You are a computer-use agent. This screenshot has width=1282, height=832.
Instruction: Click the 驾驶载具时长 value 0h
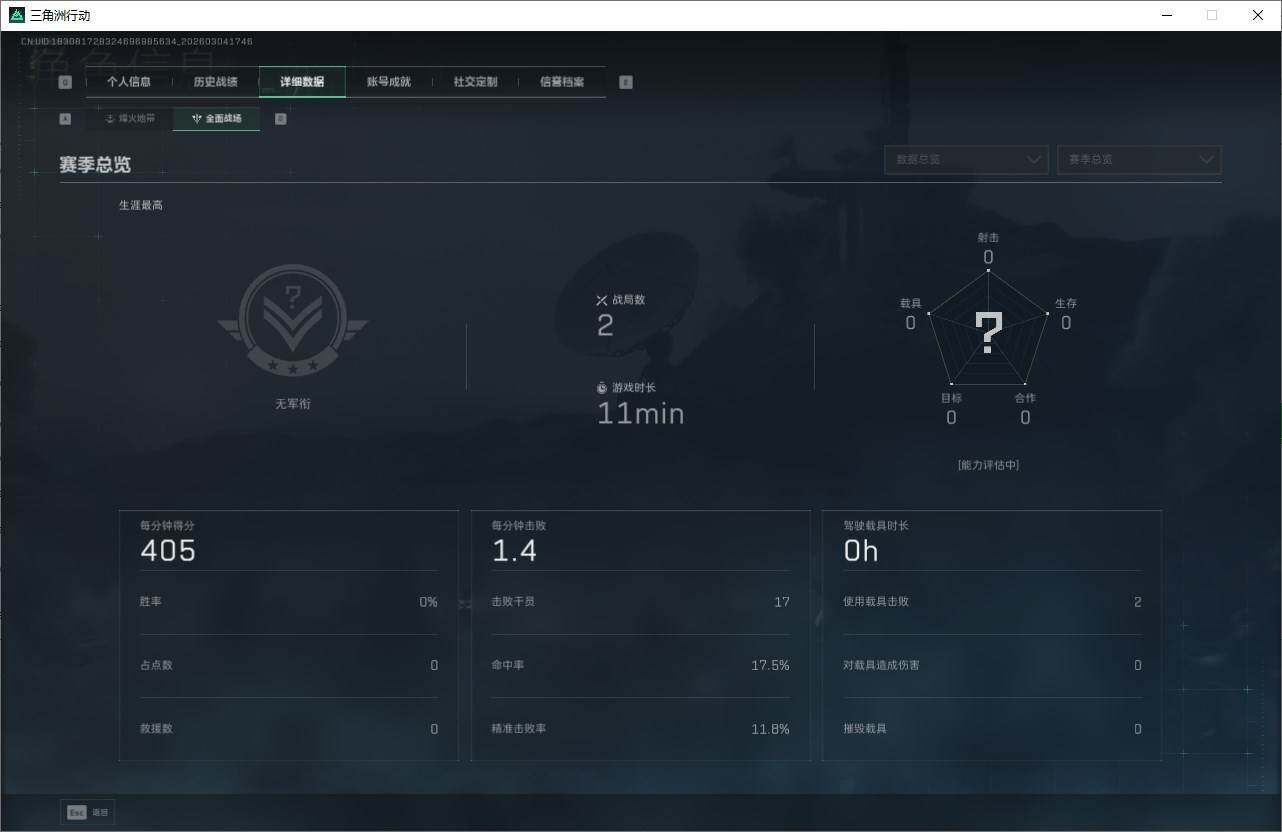coord(861,551)
